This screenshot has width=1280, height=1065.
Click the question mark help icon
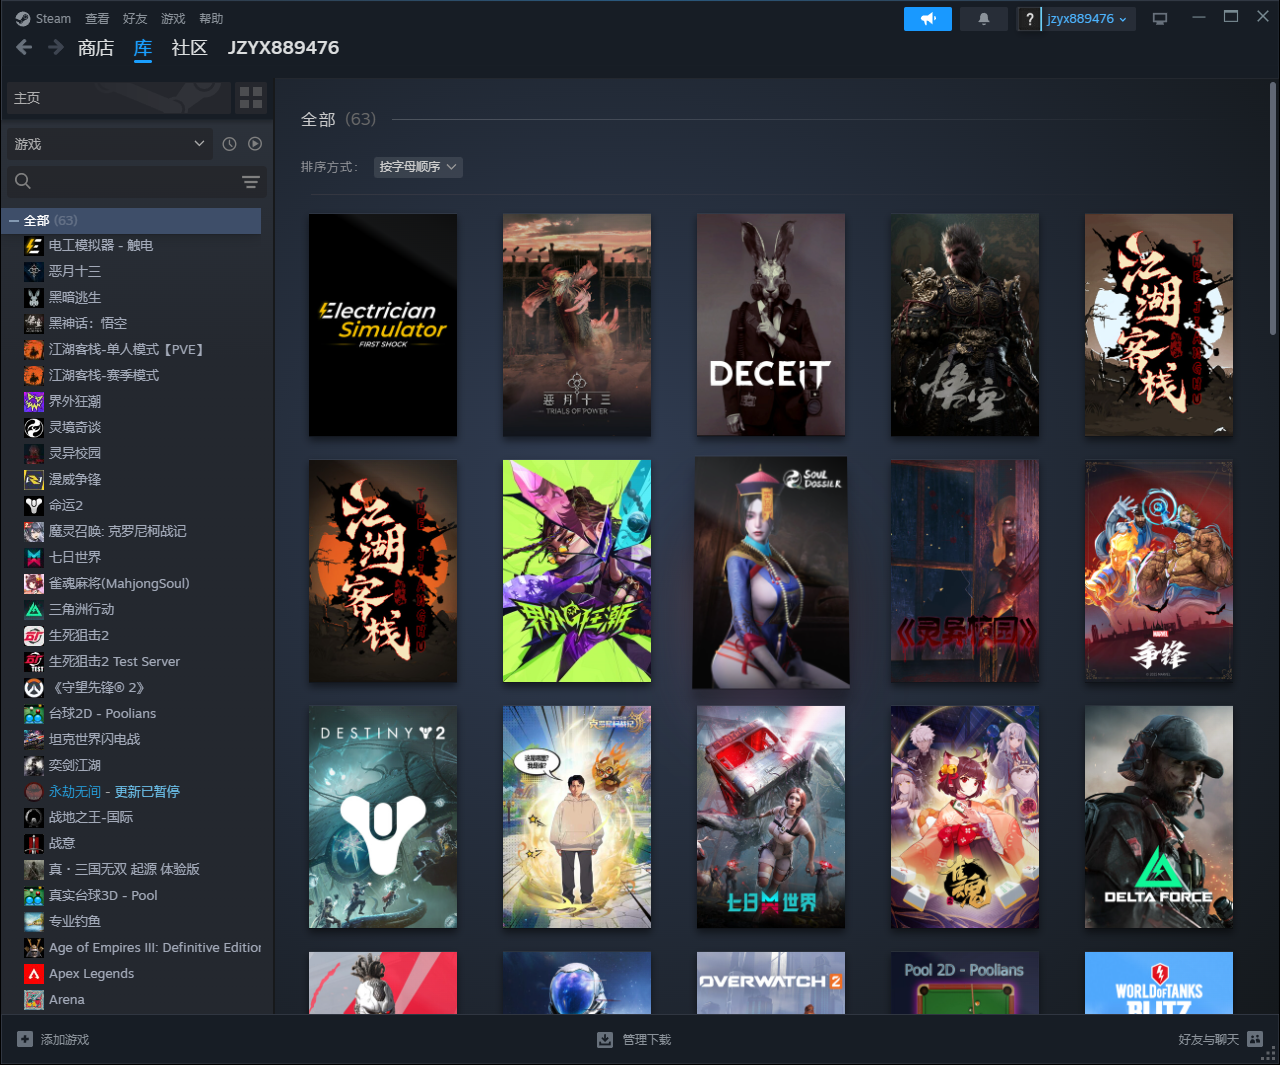[1030, 19]
